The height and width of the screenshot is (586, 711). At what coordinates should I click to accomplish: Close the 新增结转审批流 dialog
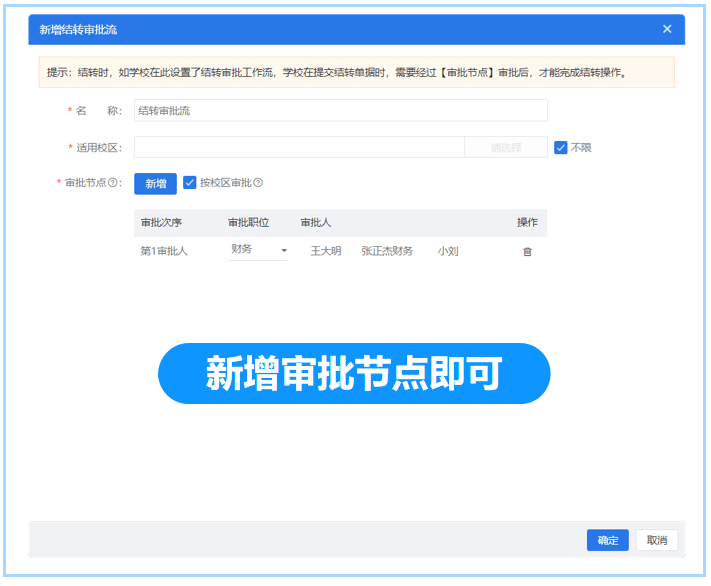667,29
